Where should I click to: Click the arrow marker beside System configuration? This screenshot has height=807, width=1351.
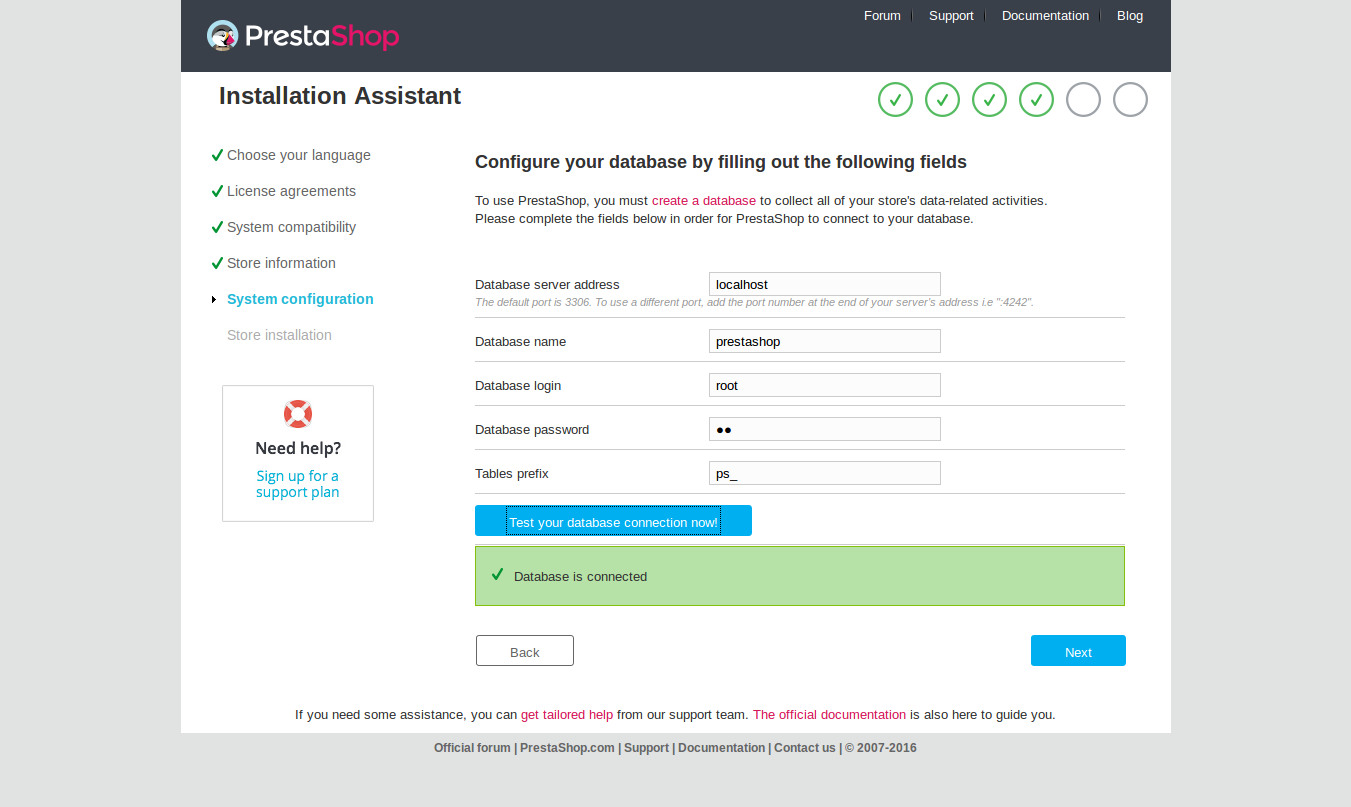214,299
